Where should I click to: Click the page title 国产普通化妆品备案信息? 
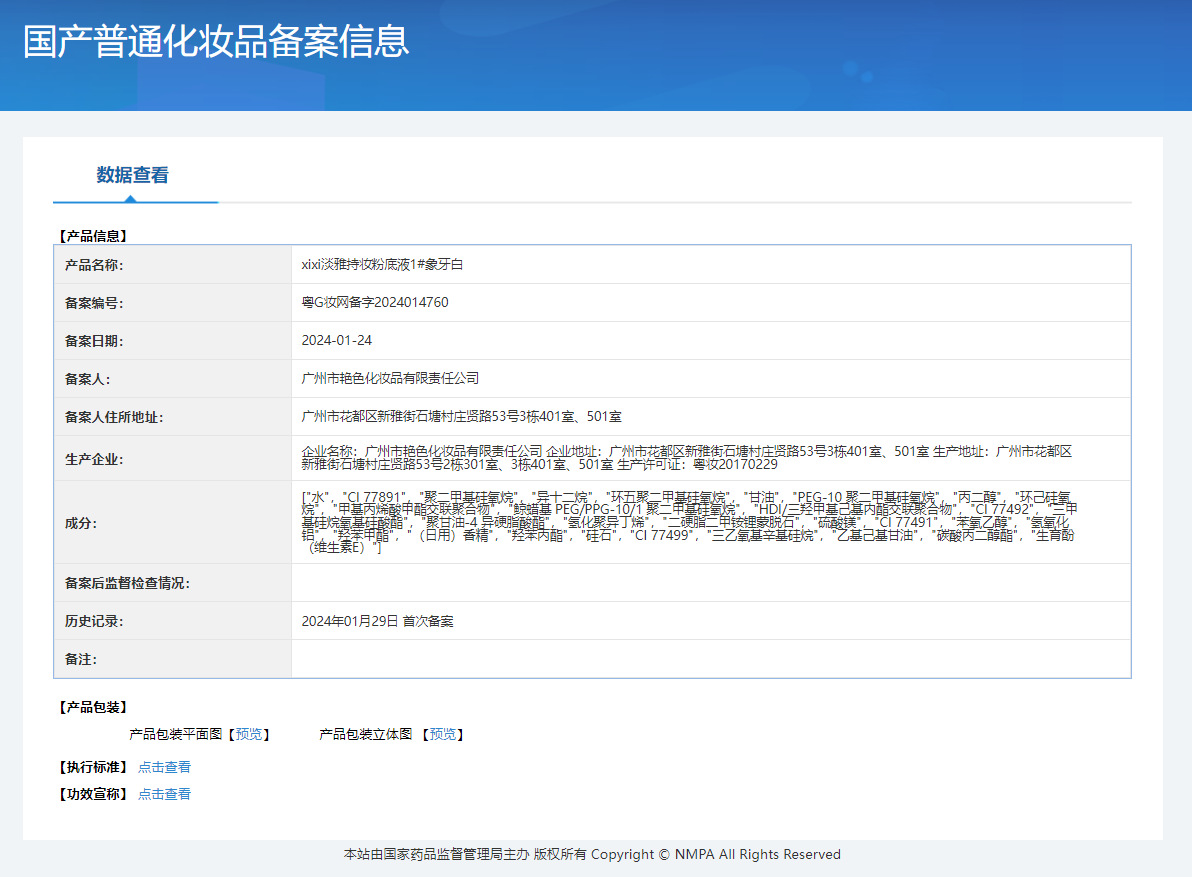click(216, 41)
